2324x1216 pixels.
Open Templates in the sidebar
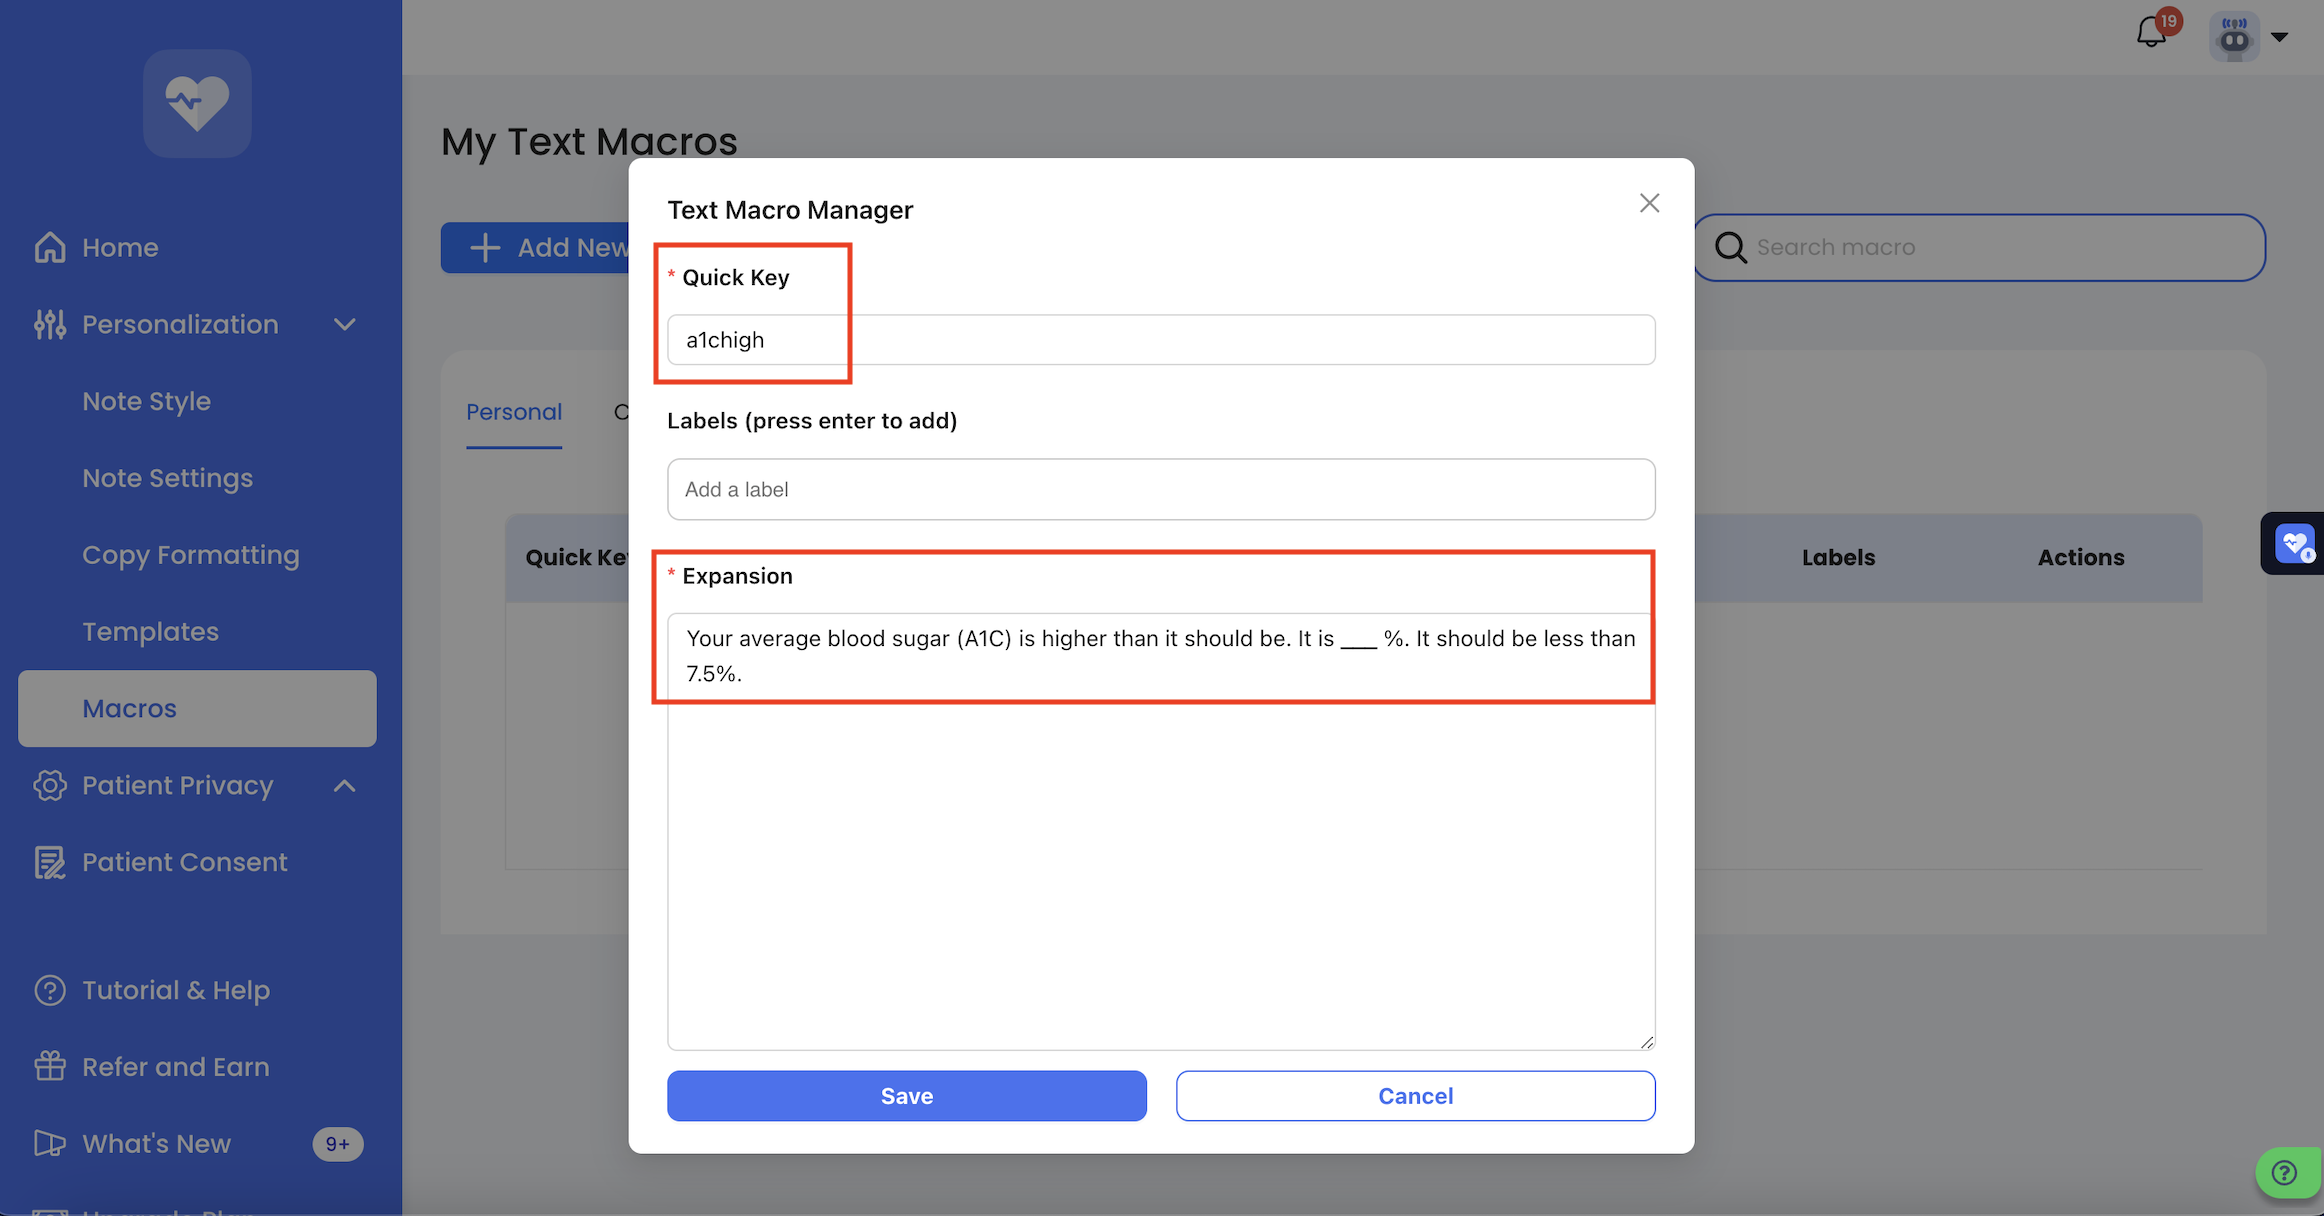pyautogui.click(x=150, y=631)
